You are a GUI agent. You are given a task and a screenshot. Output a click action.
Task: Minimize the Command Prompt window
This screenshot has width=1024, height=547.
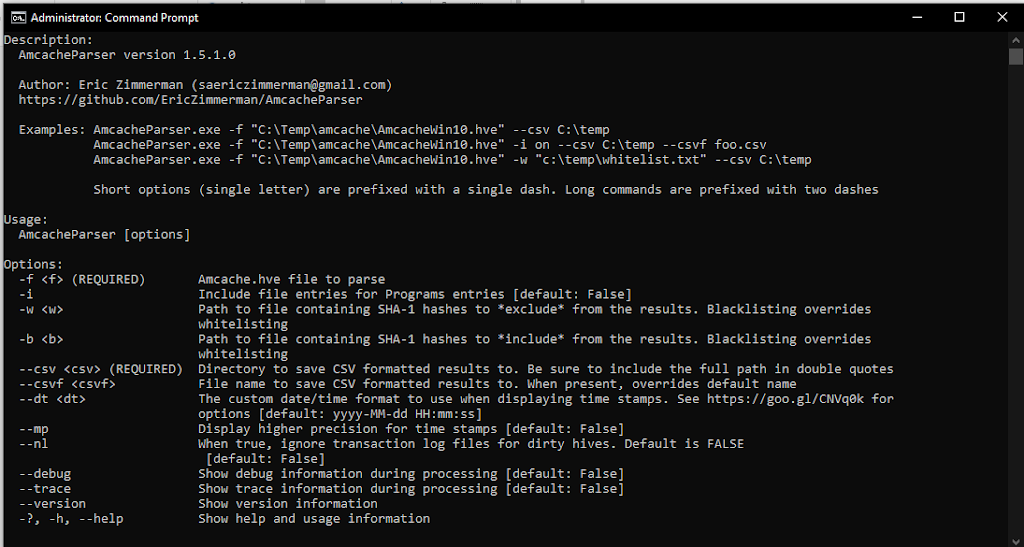[x=914, y=17]
